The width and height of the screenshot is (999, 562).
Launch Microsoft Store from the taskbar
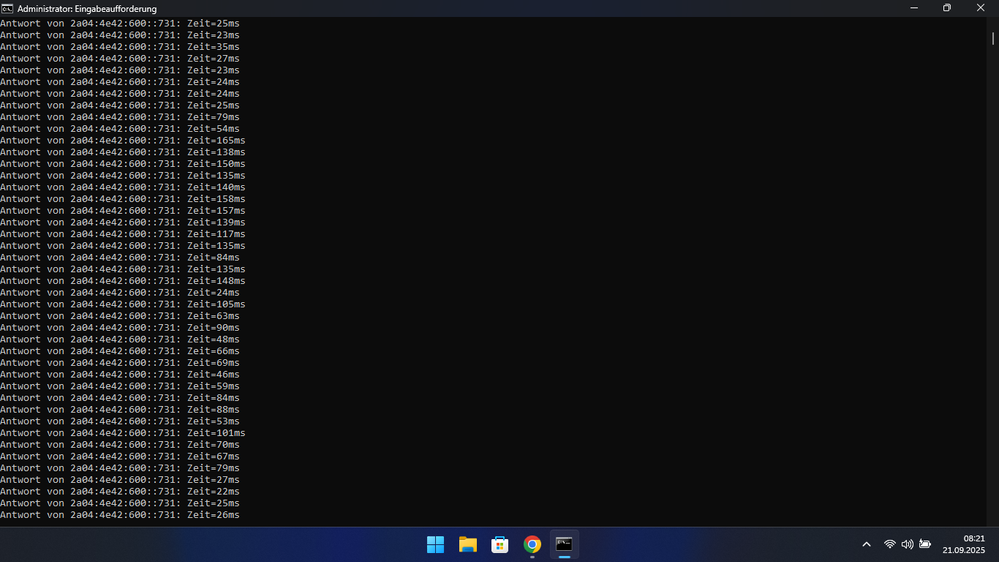pyautogui.click(x=500, y=545)
